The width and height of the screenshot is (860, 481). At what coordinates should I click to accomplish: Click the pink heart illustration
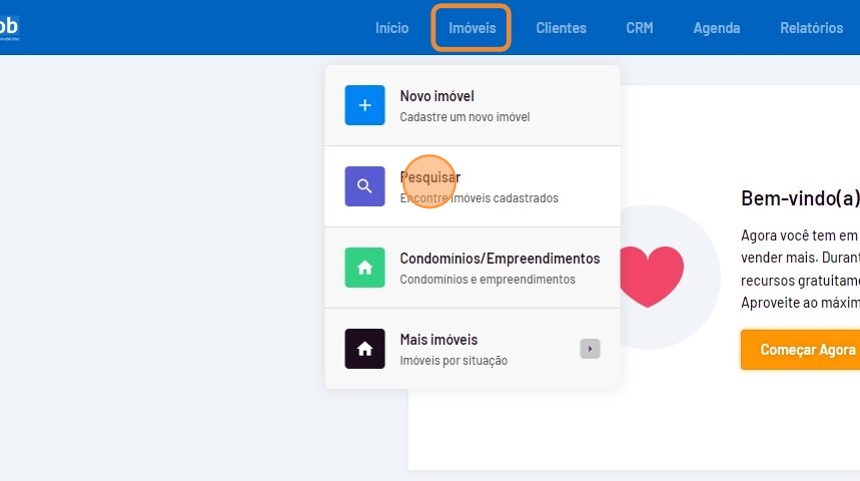[651, 276]
